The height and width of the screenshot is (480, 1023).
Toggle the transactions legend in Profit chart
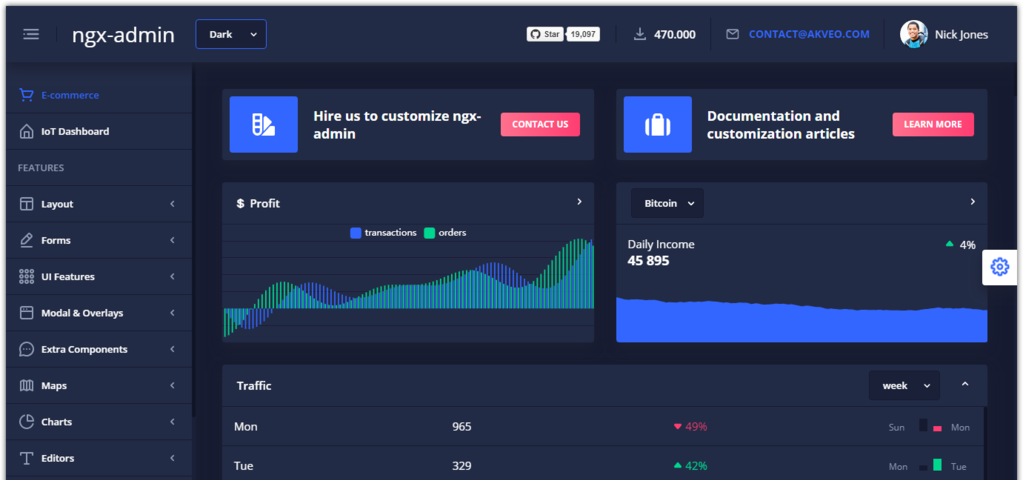pyautogui.click(x=384, y=233)
